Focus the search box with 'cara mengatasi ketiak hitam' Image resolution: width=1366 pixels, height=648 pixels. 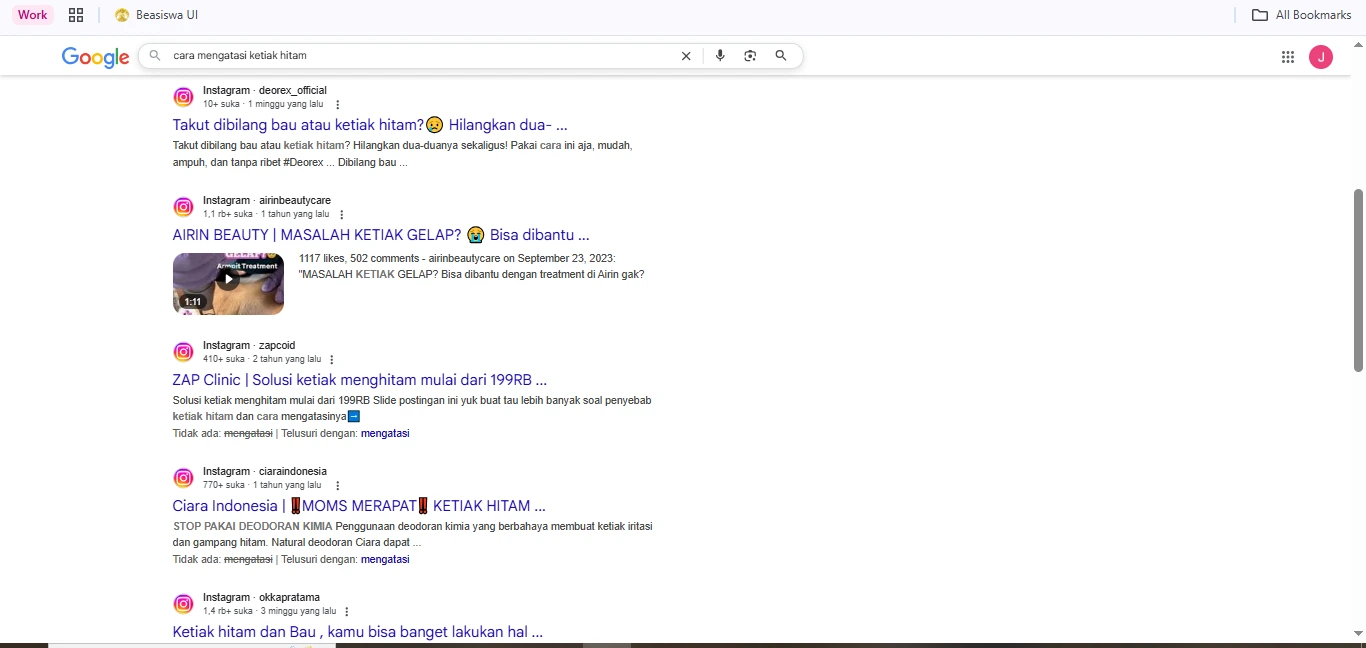click(420, 56)
